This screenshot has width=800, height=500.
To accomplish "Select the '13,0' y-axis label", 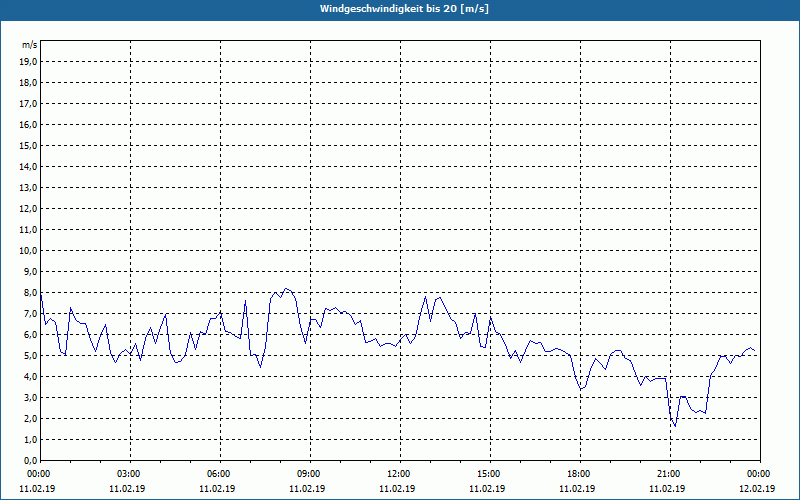I will point(28,187).
